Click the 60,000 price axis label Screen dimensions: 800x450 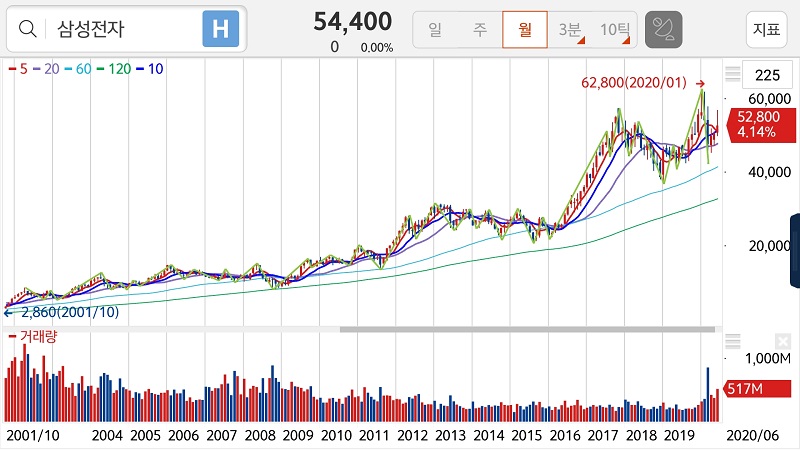pos(769,98)
